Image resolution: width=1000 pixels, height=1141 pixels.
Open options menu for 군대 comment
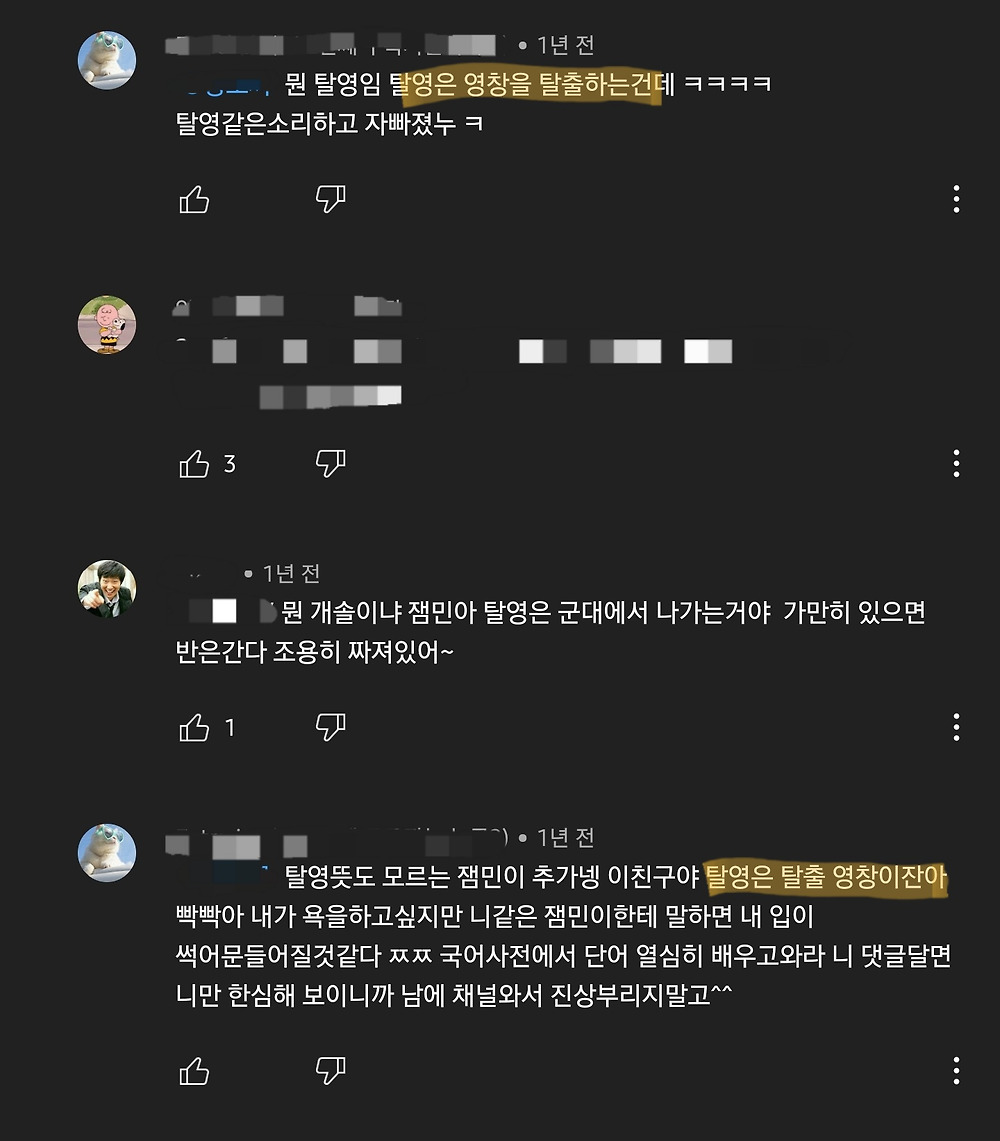point(956,727)
